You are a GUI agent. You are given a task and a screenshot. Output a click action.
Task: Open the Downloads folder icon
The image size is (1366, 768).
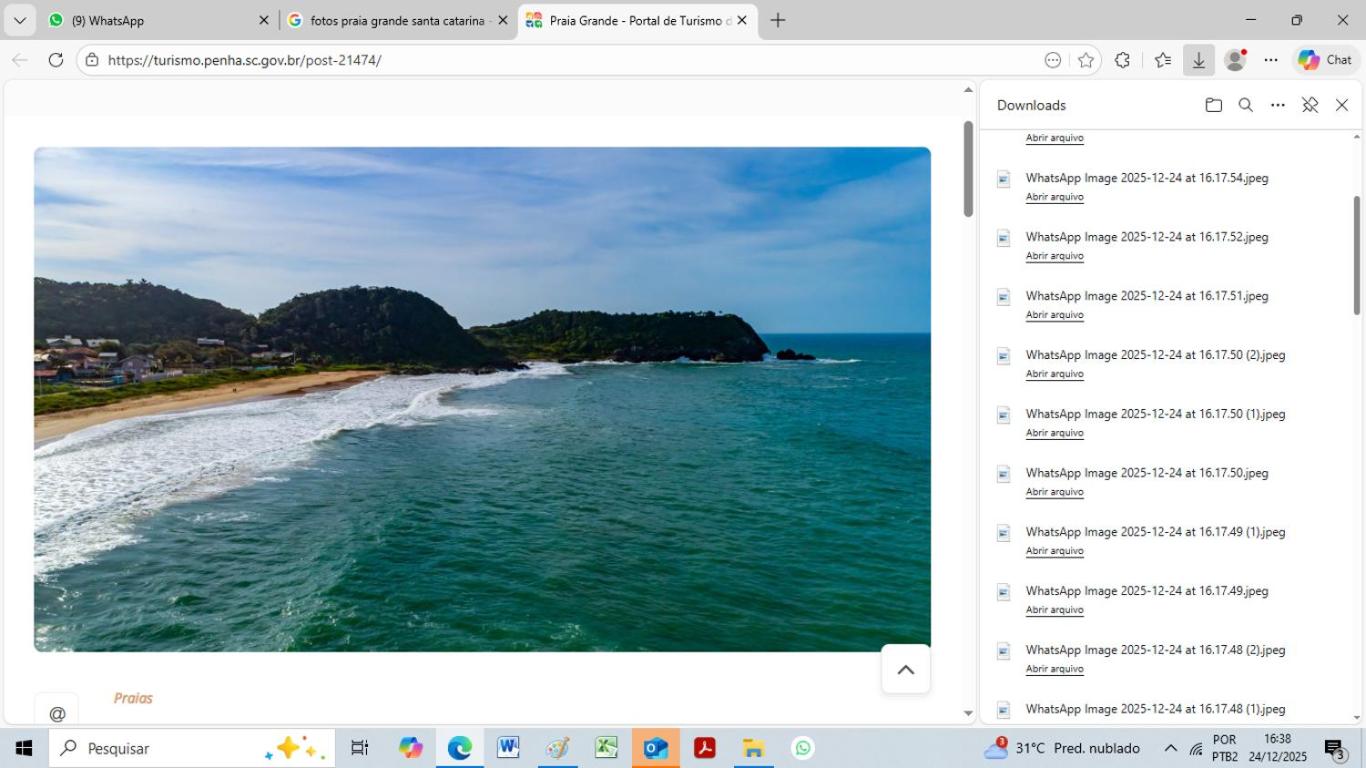pyautogui.click(x=1213, y=105)
